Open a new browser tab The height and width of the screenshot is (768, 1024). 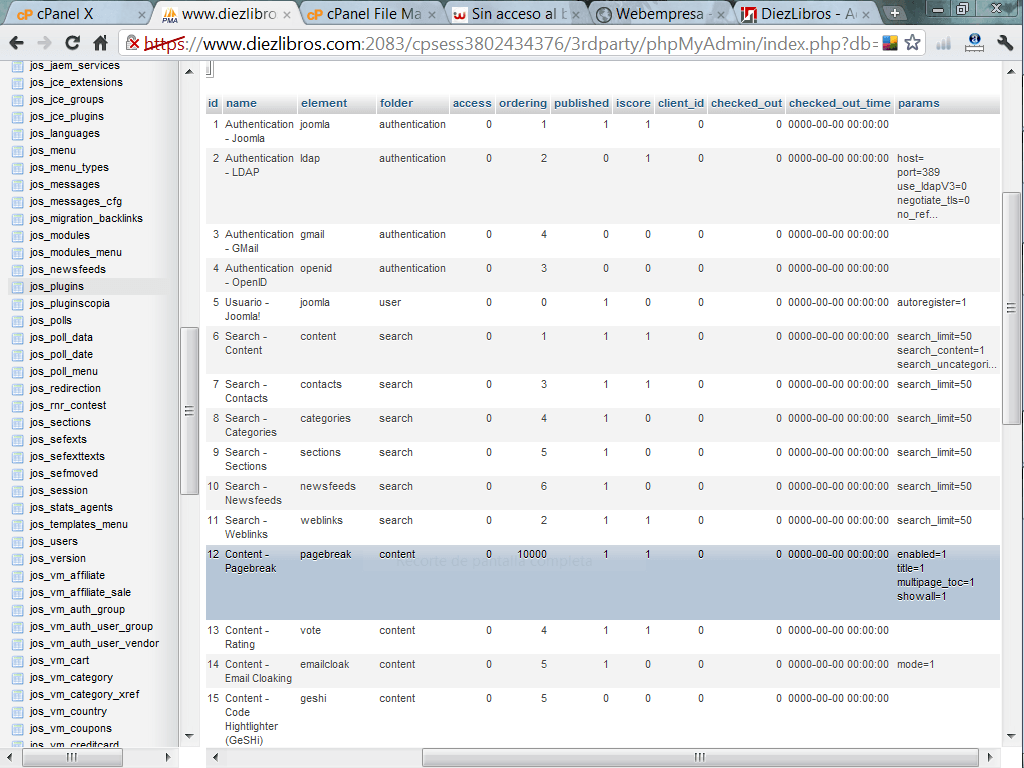click(895, 13)
